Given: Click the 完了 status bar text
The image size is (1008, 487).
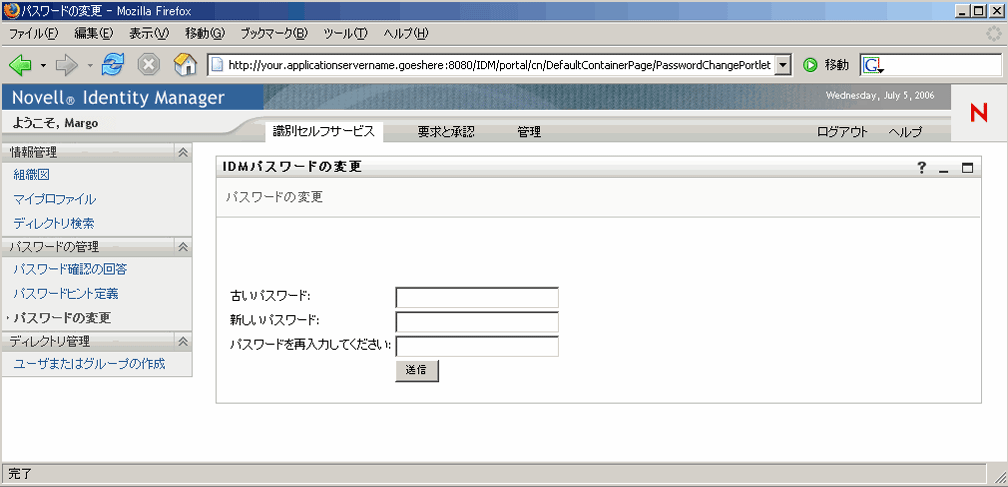Looking at the screenshot, I should 19,475.
